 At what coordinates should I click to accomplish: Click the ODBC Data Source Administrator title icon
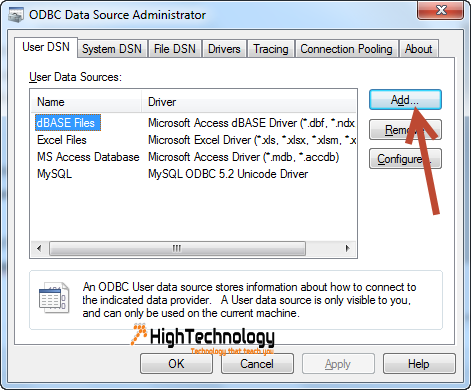tap(16, 15)
